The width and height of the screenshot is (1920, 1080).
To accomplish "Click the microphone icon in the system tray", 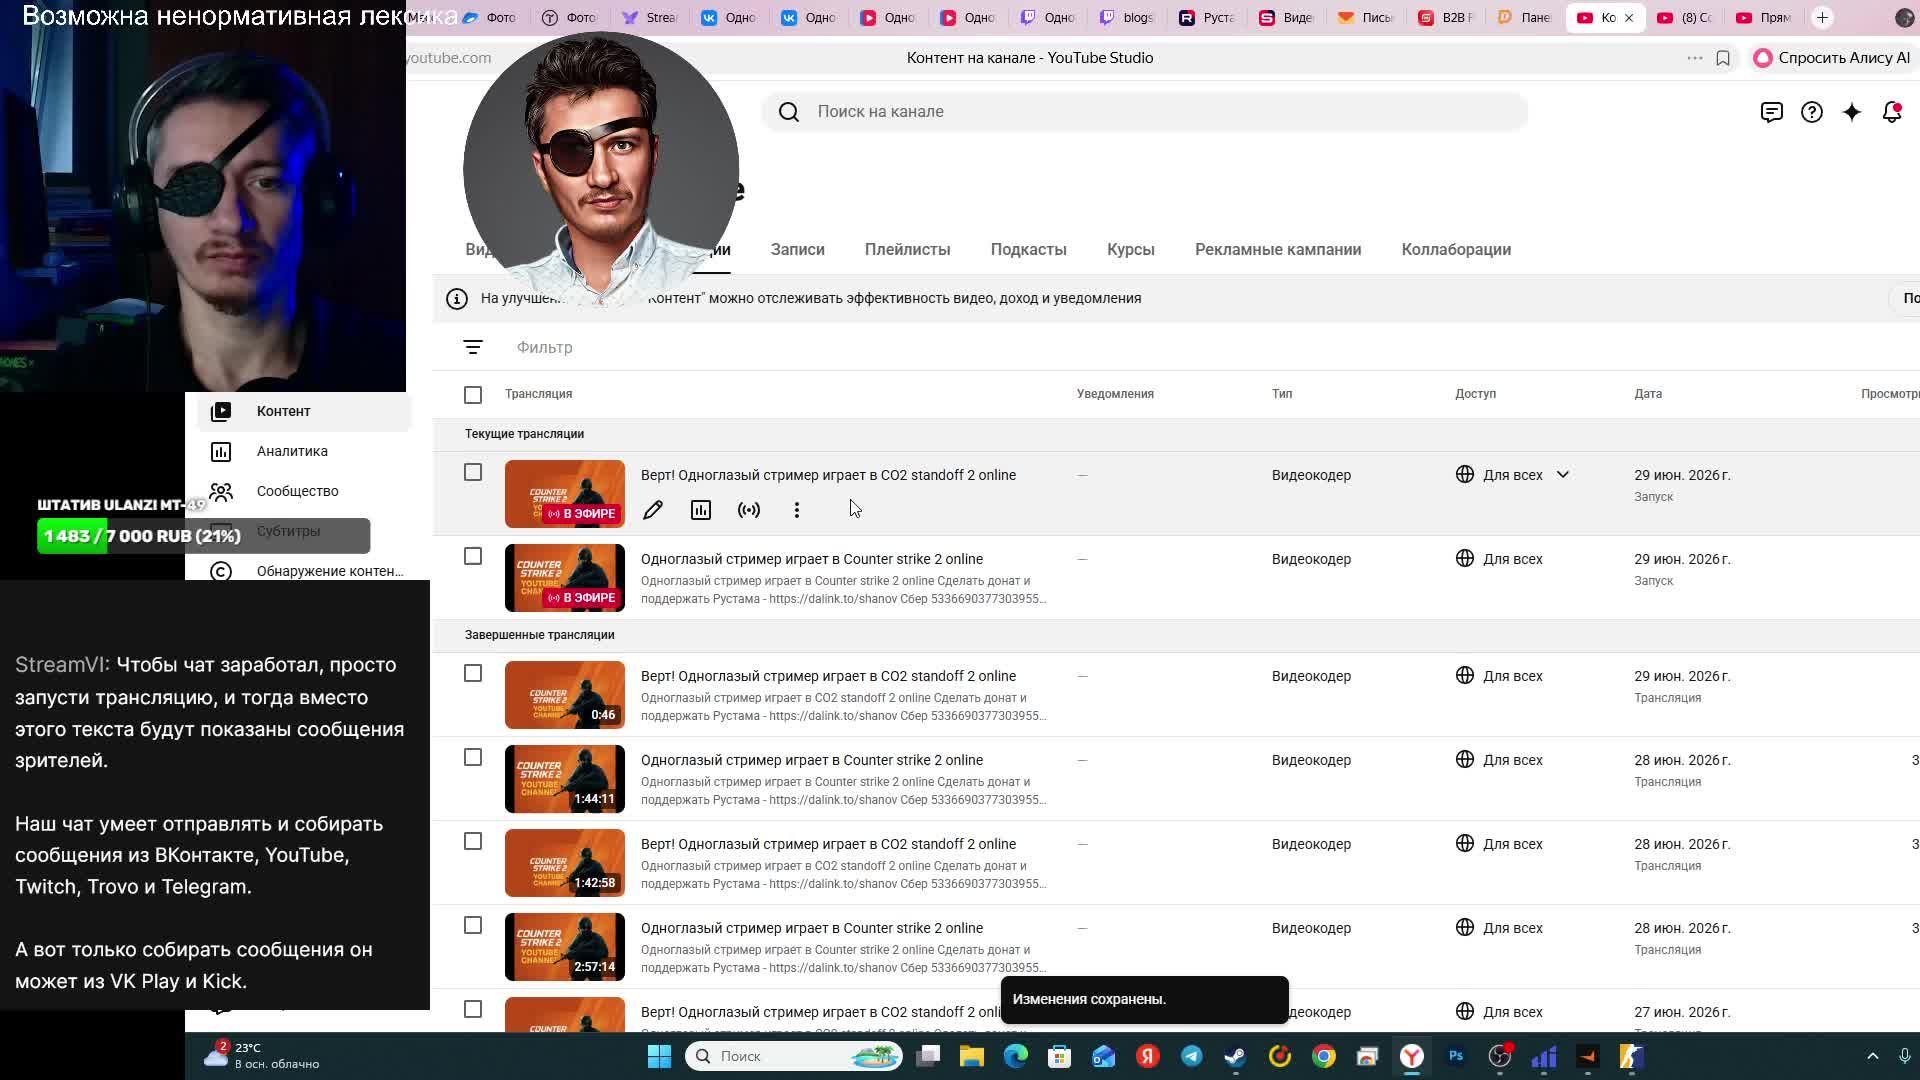I will [1905, 1056].
